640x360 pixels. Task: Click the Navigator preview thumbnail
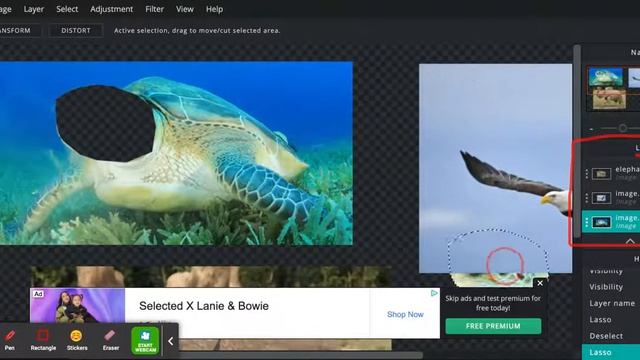tap(613, 88)
